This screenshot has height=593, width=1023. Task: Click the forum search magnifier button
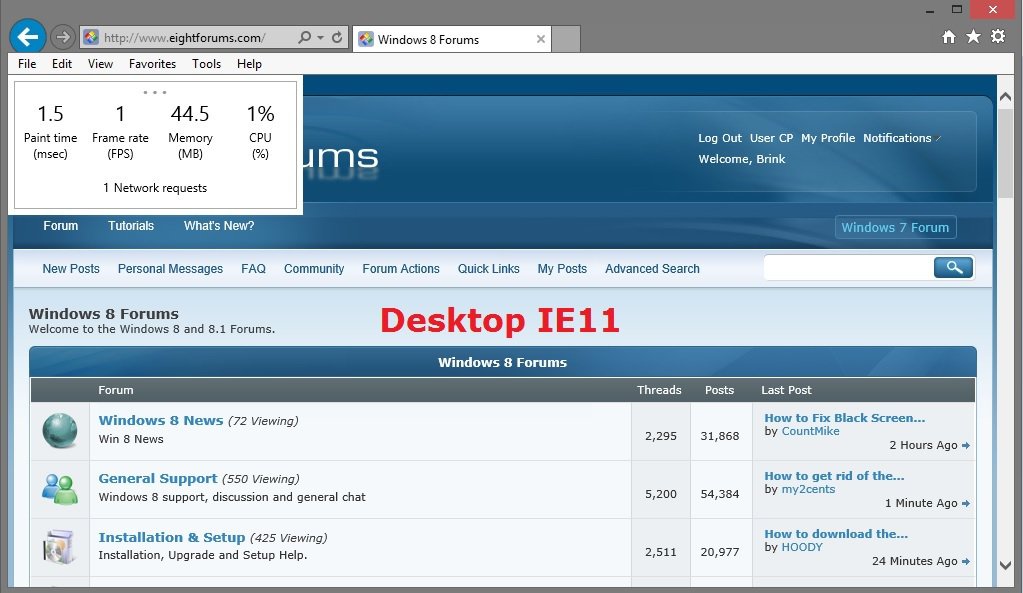[x=954, y=267]
